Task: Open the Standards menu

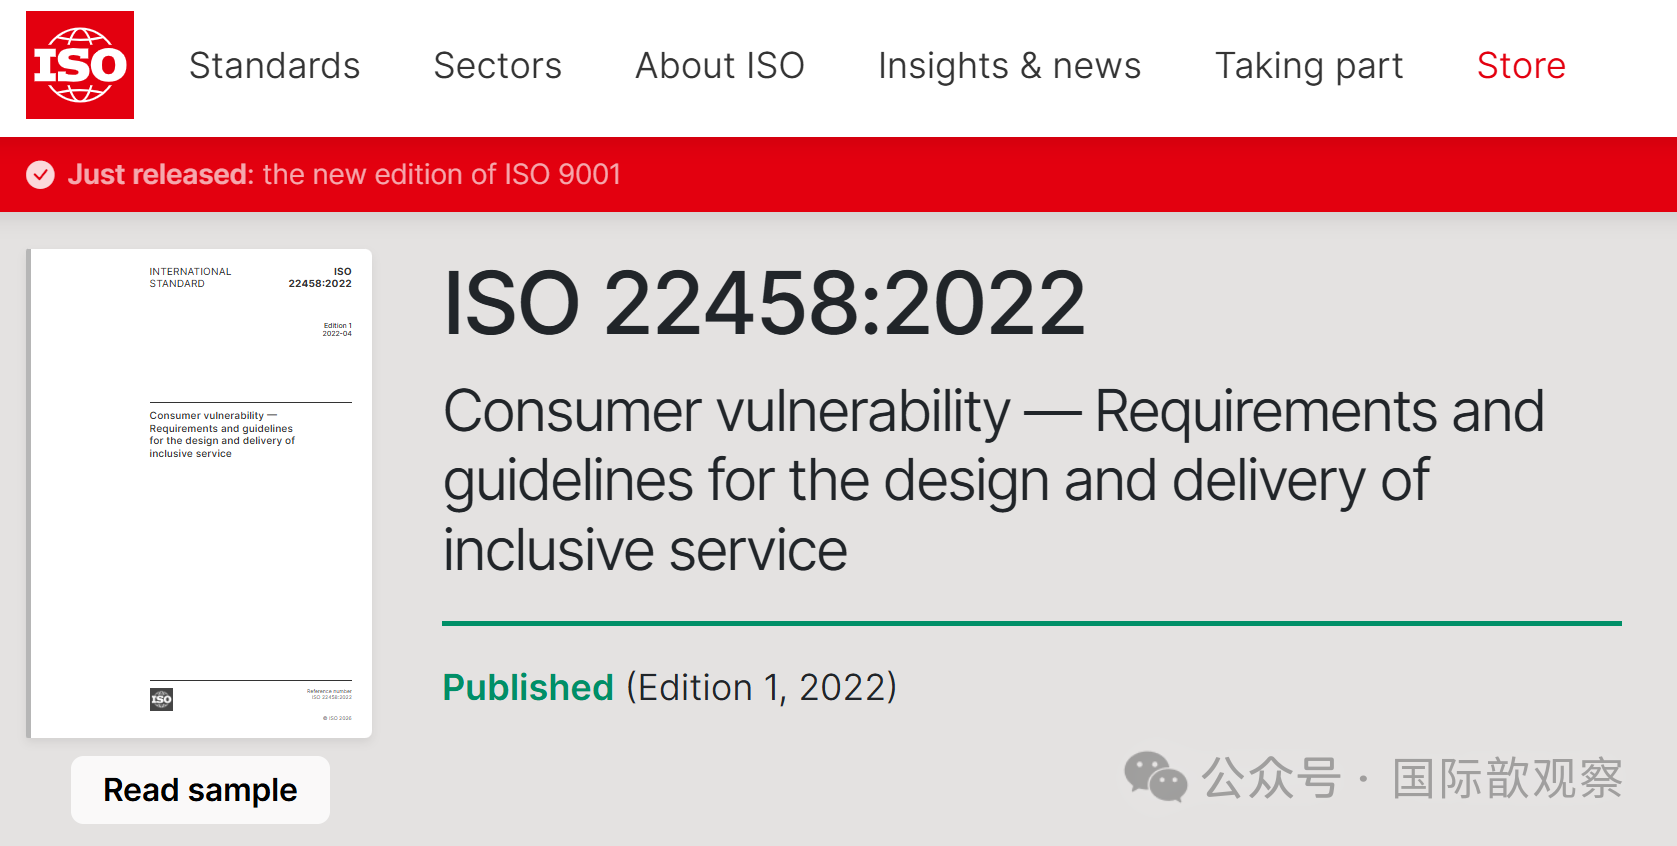Action: pos(274,66)
